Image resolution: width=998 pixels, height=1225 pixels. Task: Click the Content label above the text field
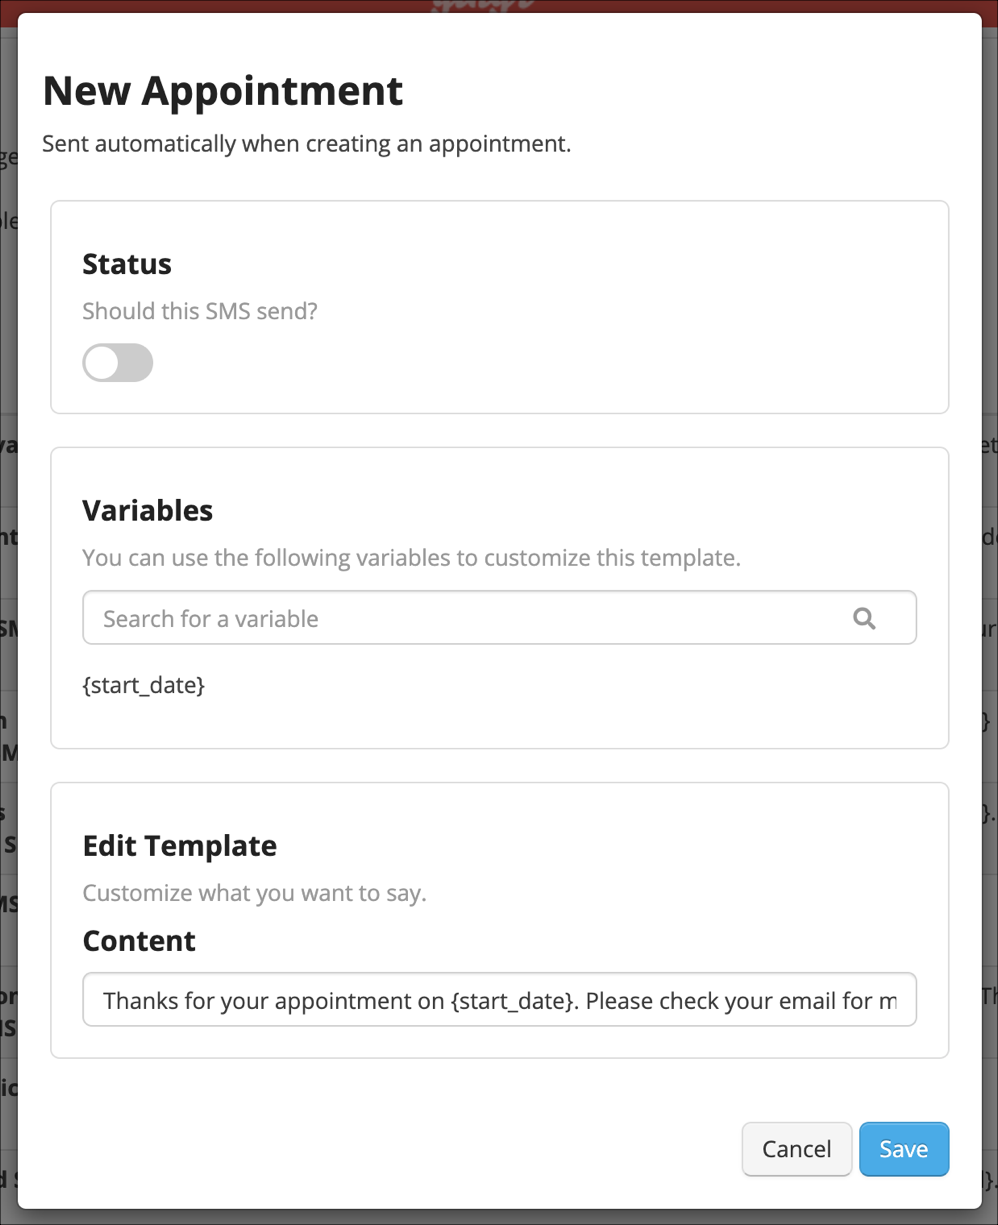pos(138,941)
